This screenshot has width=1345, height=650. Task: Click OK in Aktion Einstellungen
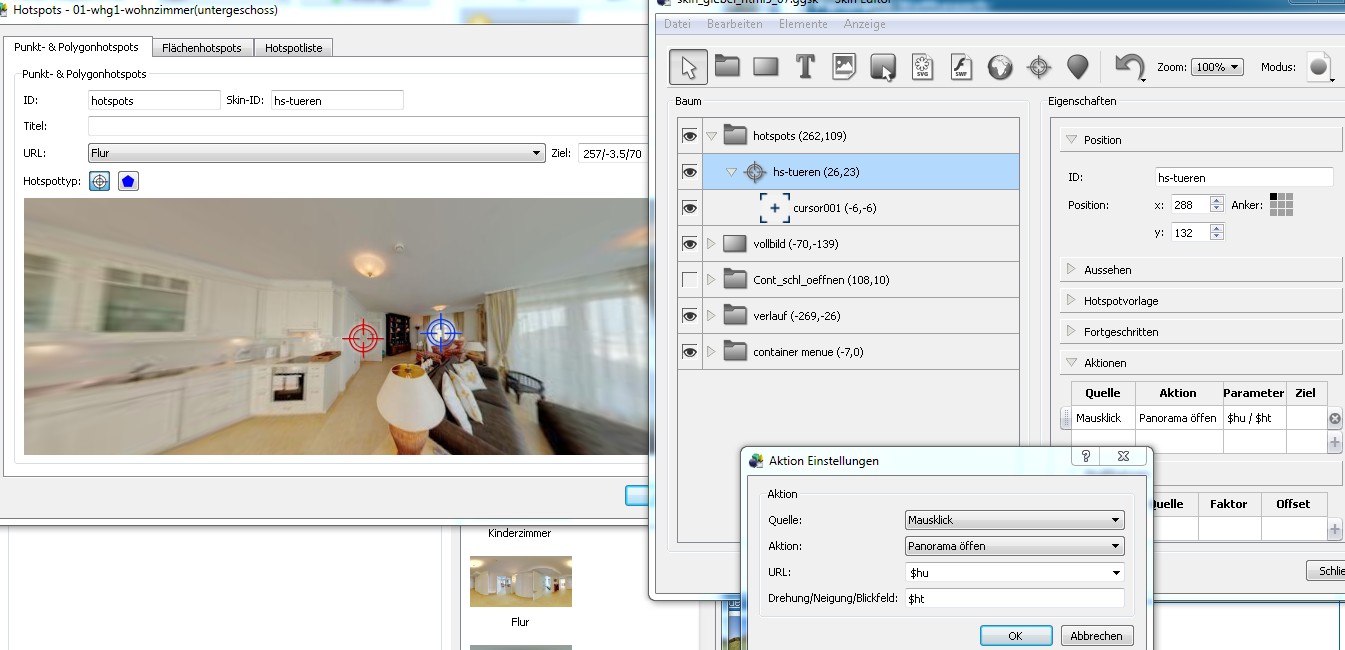[x=1015, y=635]
